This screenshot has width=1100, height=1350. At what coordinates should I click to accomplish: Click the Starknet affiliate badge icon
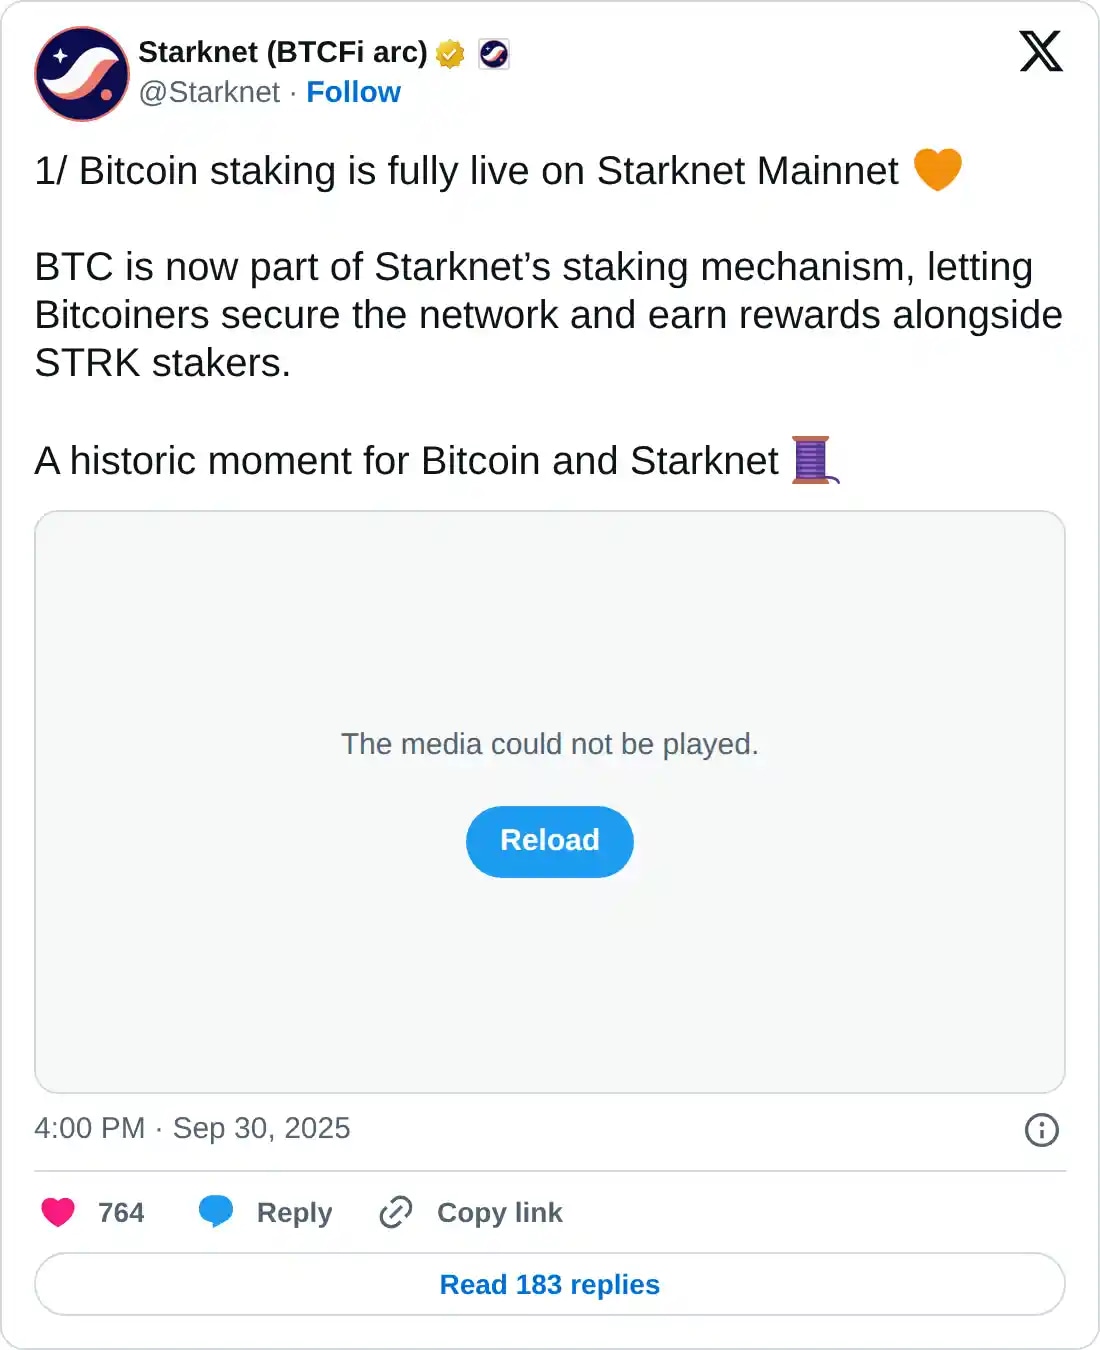494,53
